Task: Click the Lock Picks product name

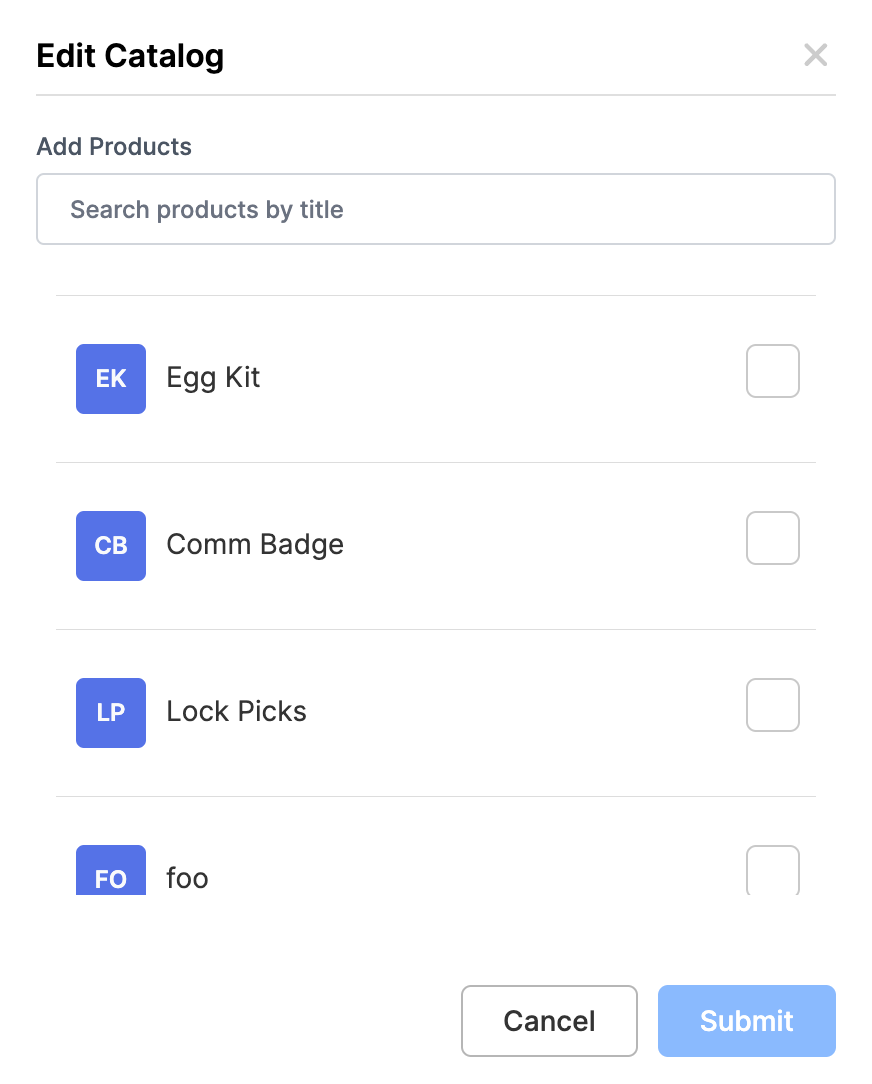Action: click(236, 712)
